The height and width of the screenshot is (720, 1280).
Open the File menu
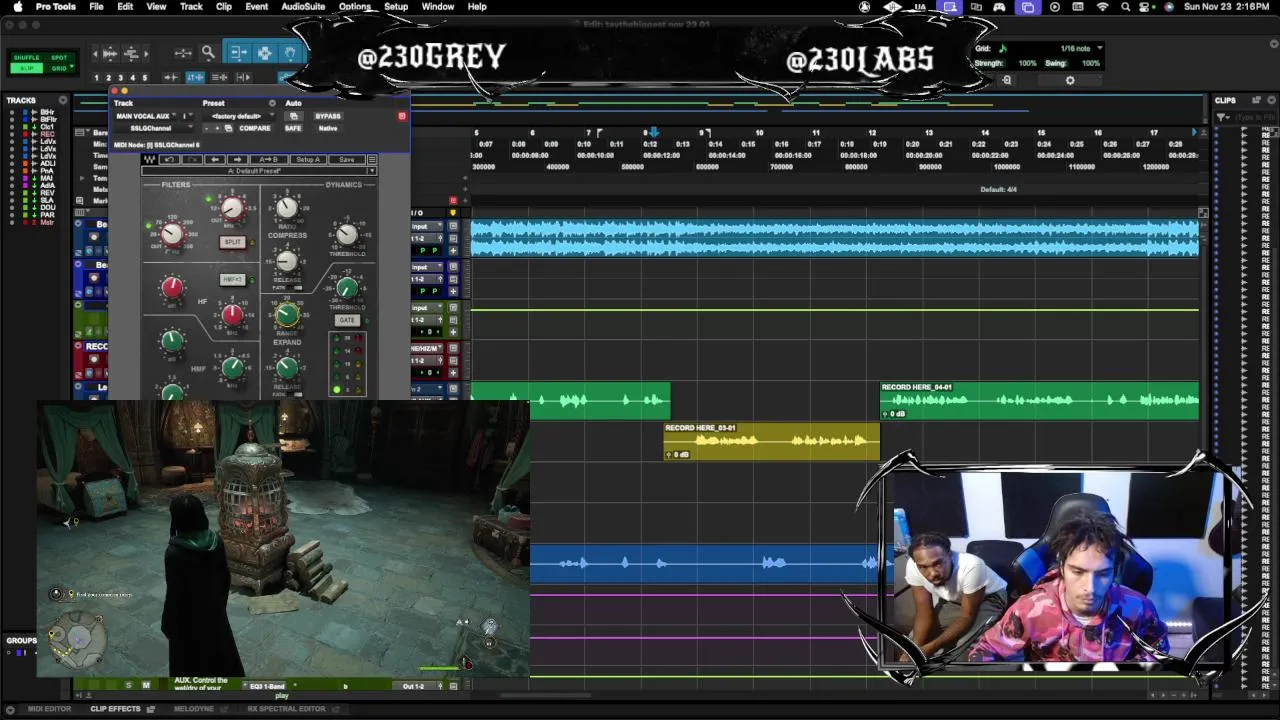click(x=96, y=7)
